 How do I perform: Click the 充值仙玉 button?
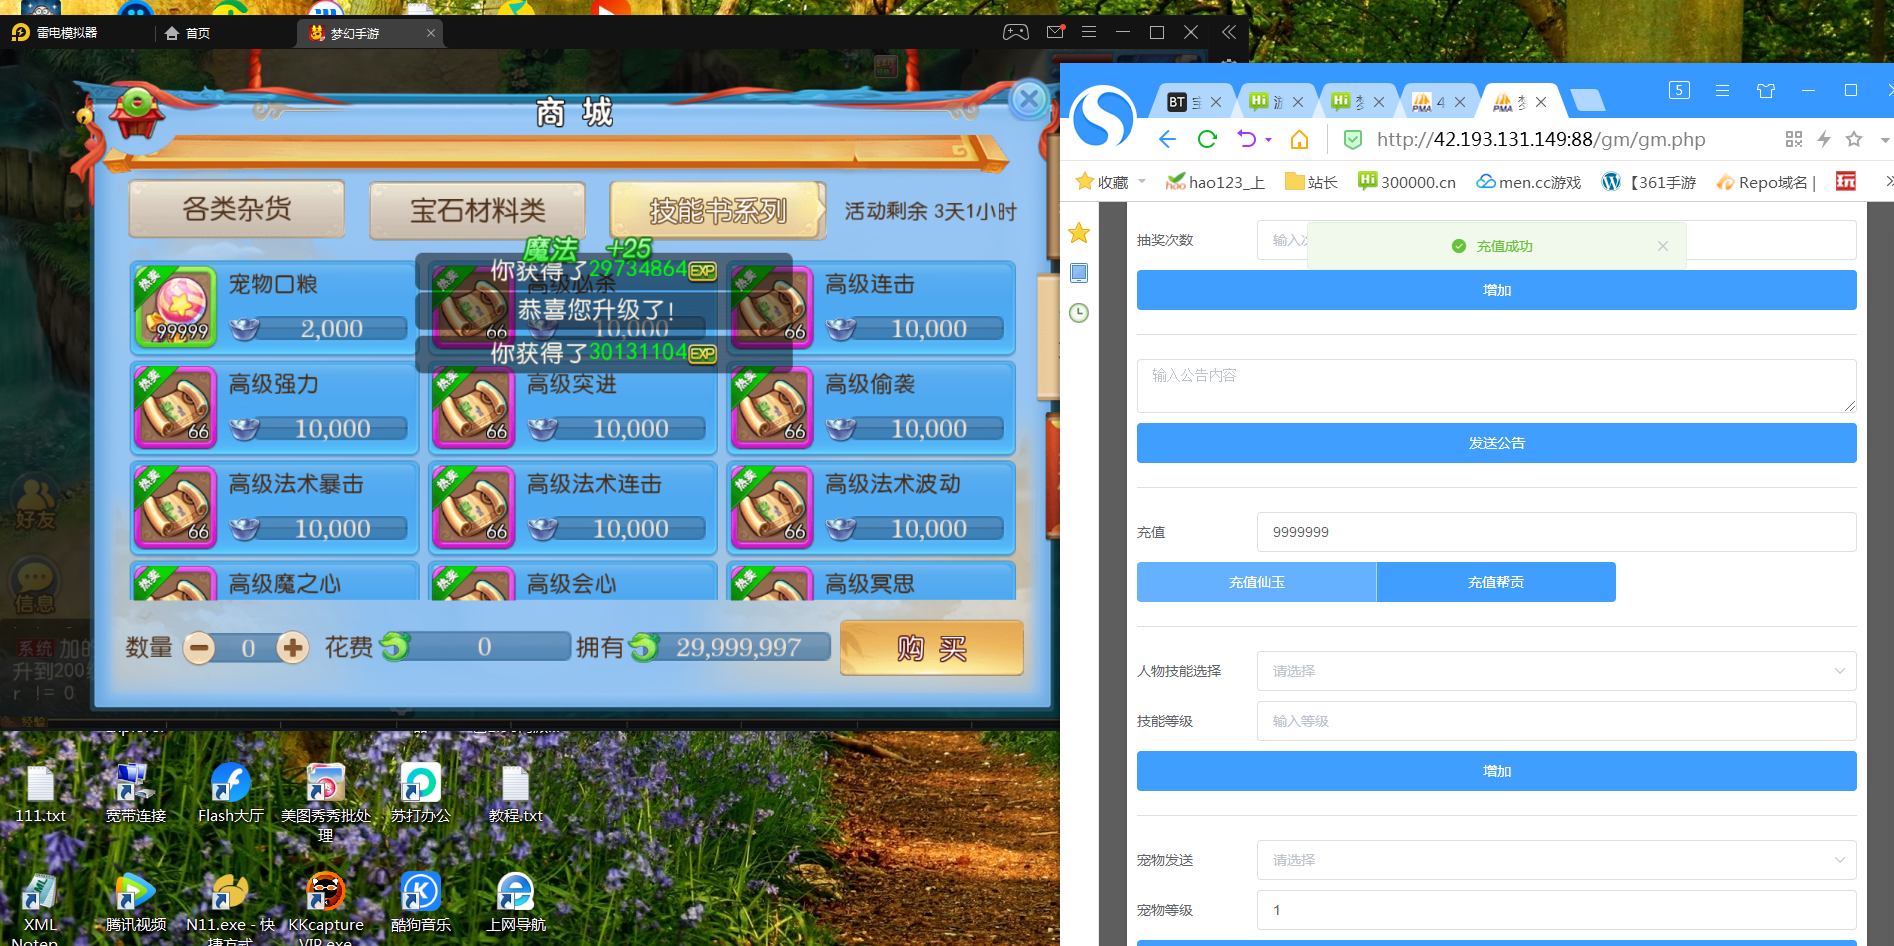point(1256,582)
